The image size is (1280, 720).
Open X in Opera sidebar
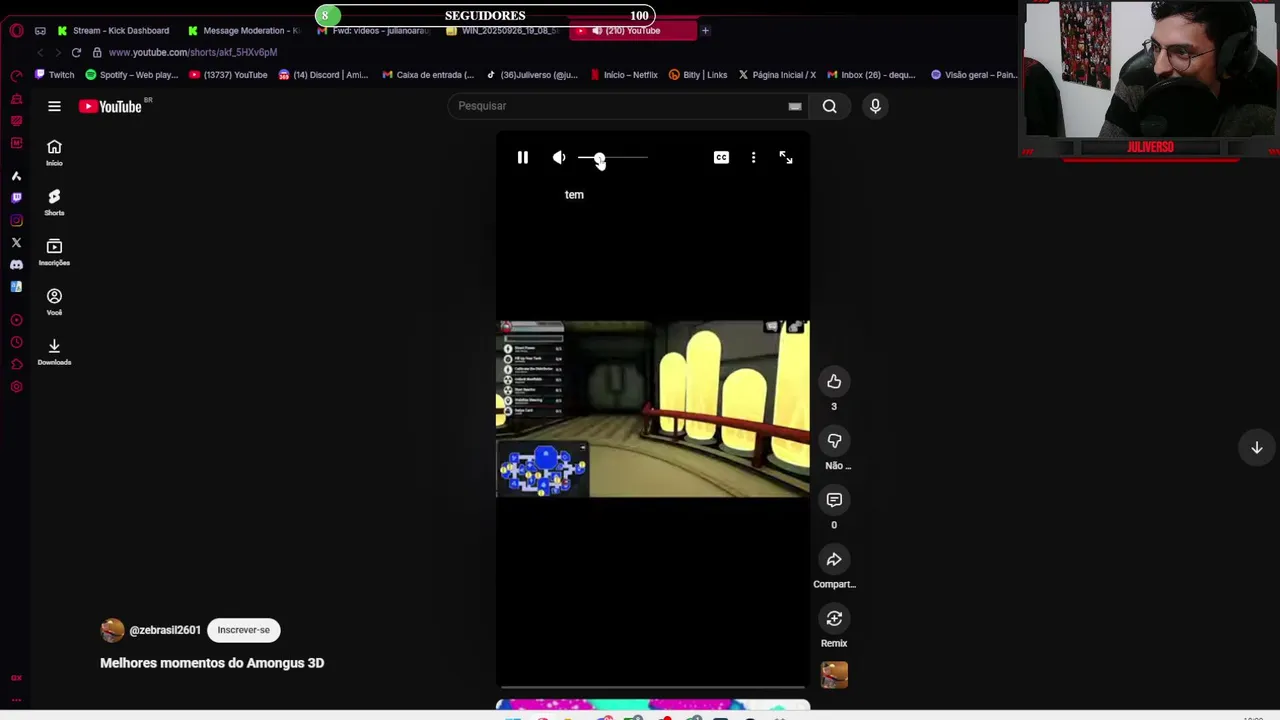(16, 242)
